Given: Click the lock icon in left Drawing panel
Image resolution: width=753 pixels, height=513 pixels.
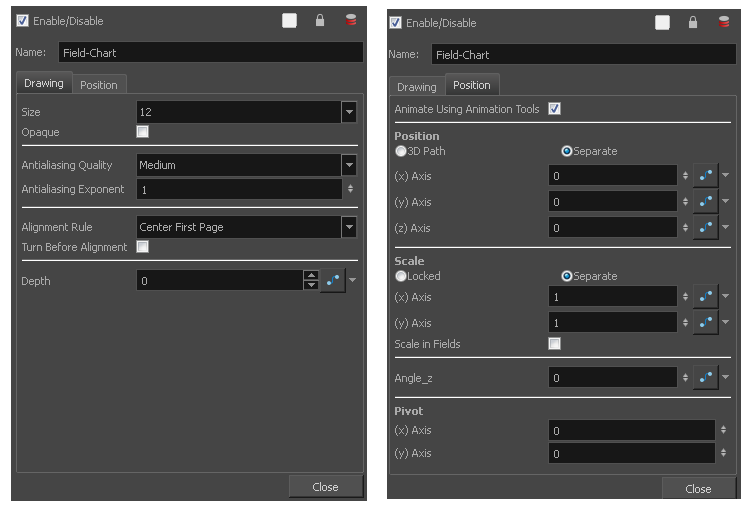Looking at the screenshot, I should [320, 20].
